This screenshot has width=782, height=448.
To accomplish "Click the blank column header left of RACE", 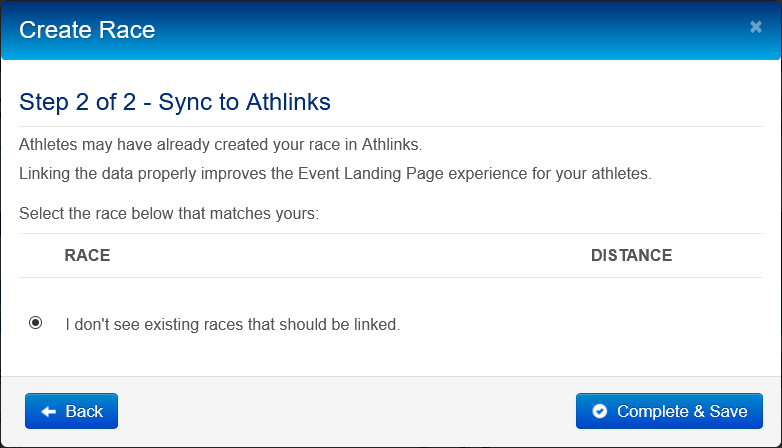I will click(x=38, y=255).
